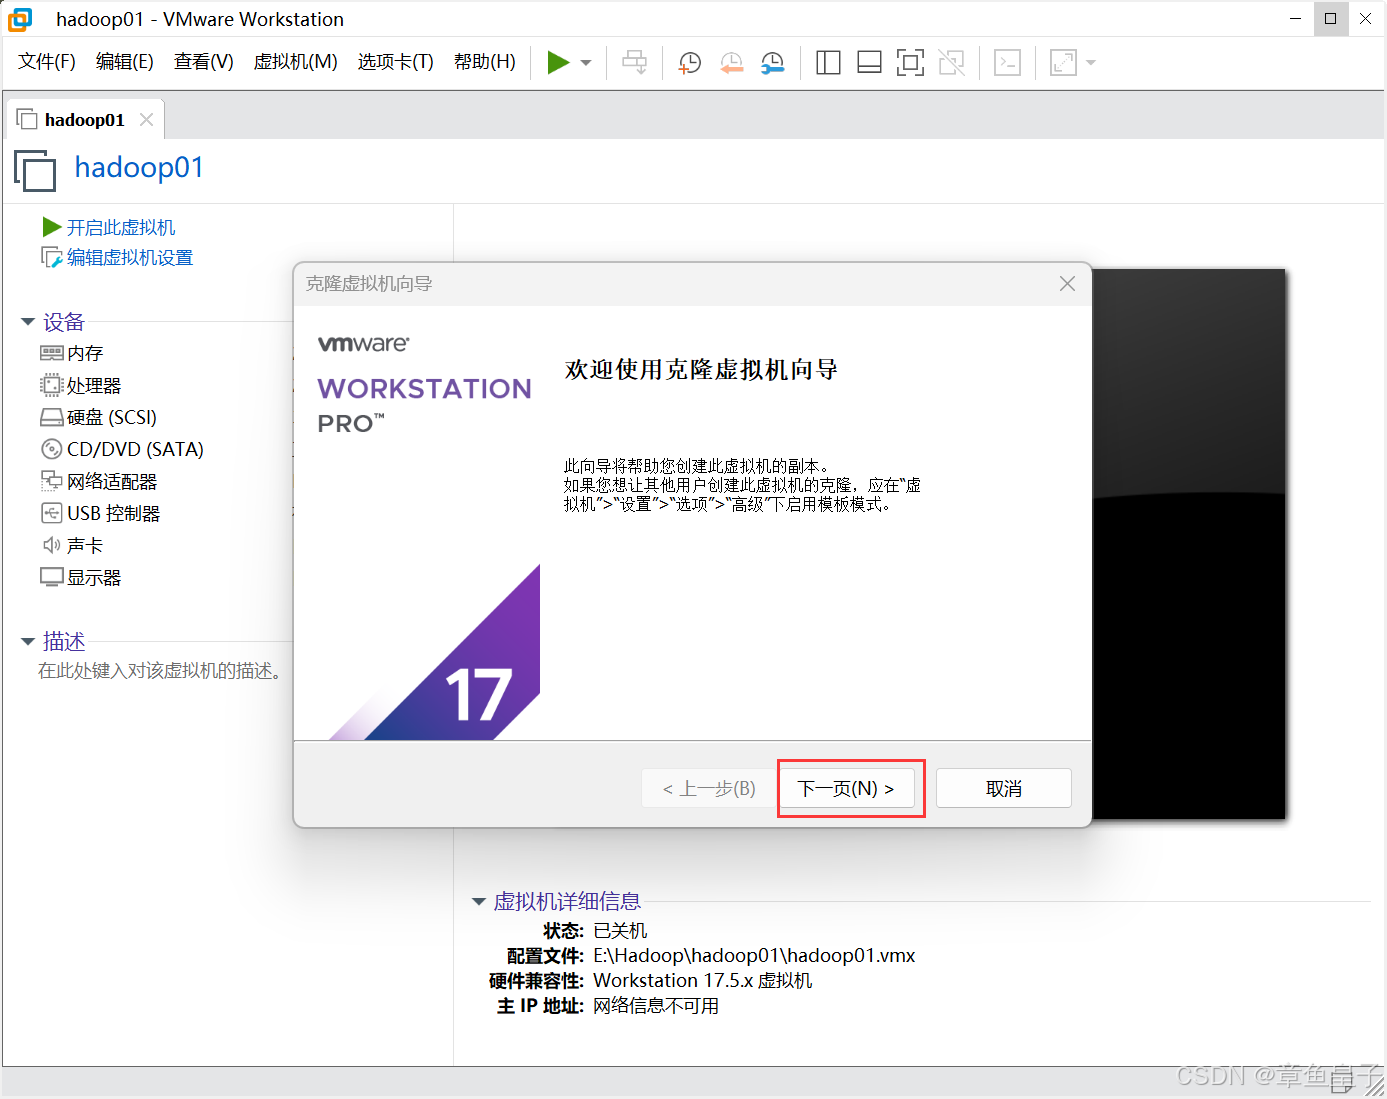Select the 网络适配器 device row

(99, 481)
